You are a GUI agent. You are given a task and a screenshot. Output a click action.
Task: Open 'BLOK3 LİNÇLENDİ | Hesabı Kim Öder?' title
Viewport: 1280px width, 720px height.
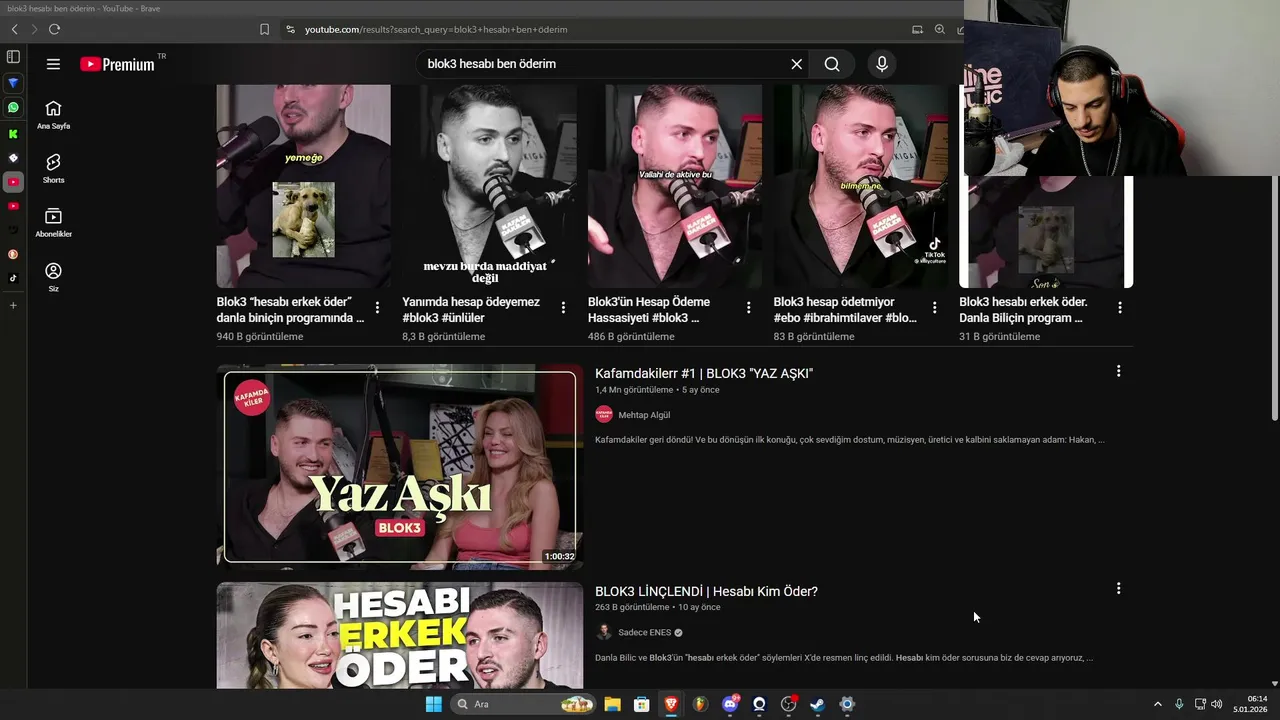706,591
